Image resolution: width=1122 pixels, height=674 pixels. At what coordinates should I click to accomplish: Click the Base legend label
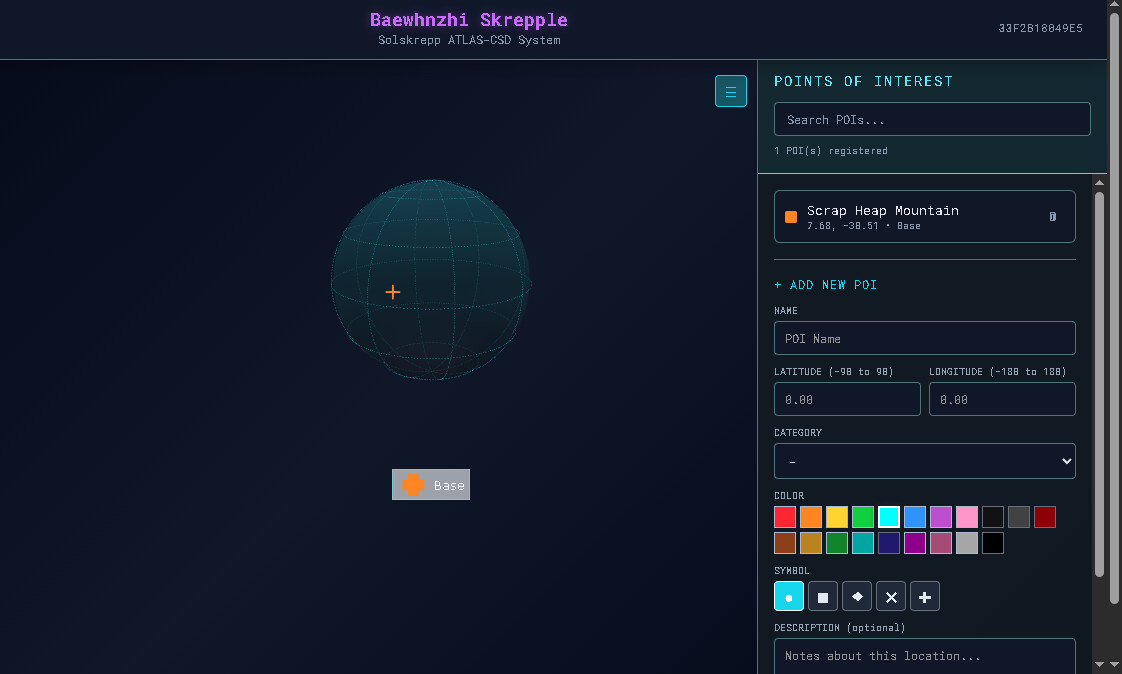click(431, 485)
